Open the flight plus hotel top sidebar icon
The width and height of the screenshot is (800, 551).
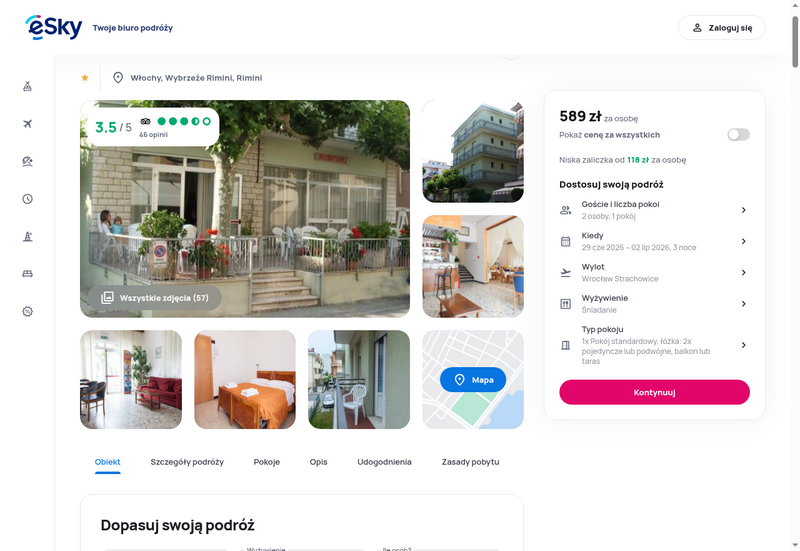[x=28, y=86]
